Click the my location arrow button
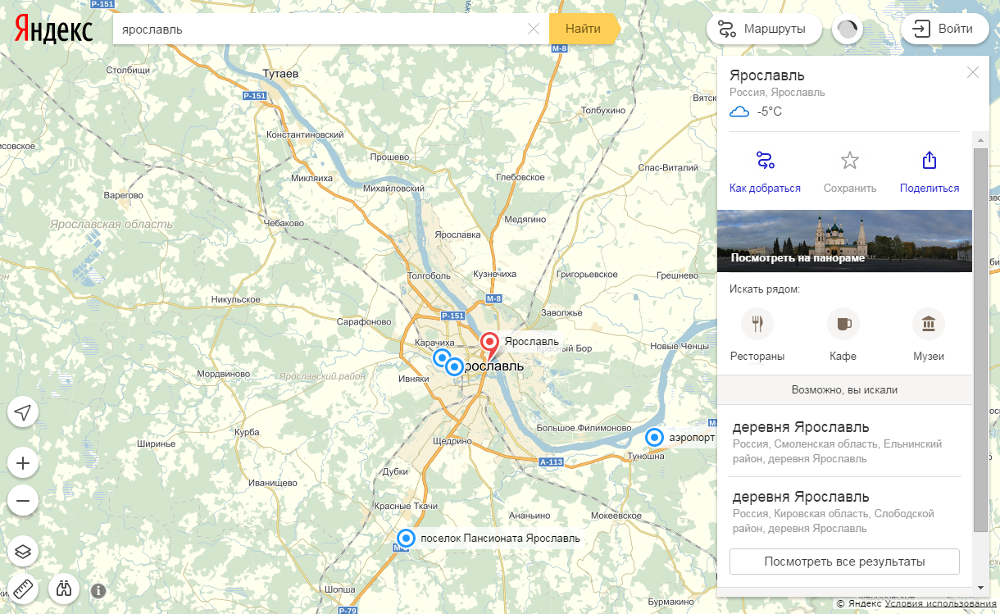1000x614 pixels. tap(23, 413)
